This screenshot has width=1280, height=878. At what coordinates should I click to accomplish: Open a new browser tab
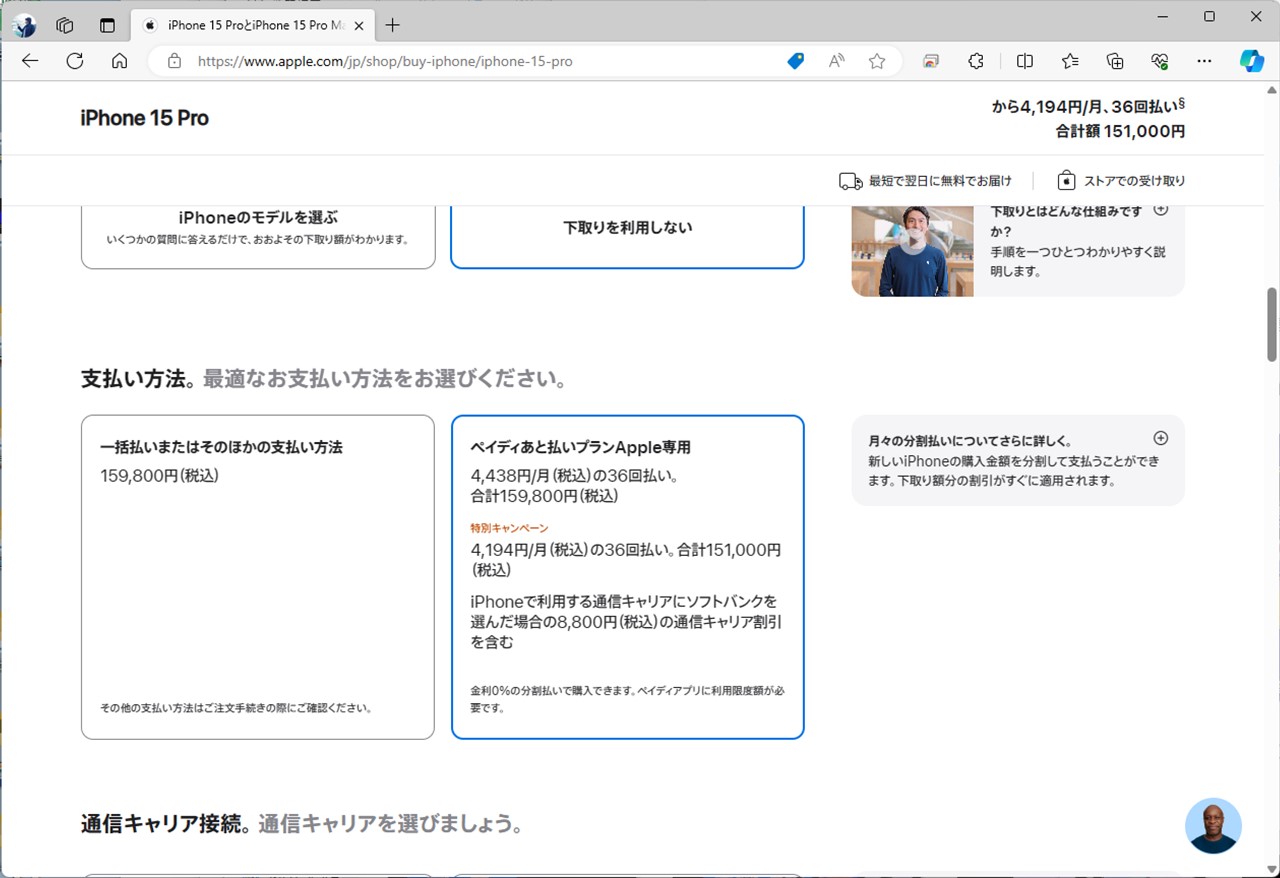[393, 25]
